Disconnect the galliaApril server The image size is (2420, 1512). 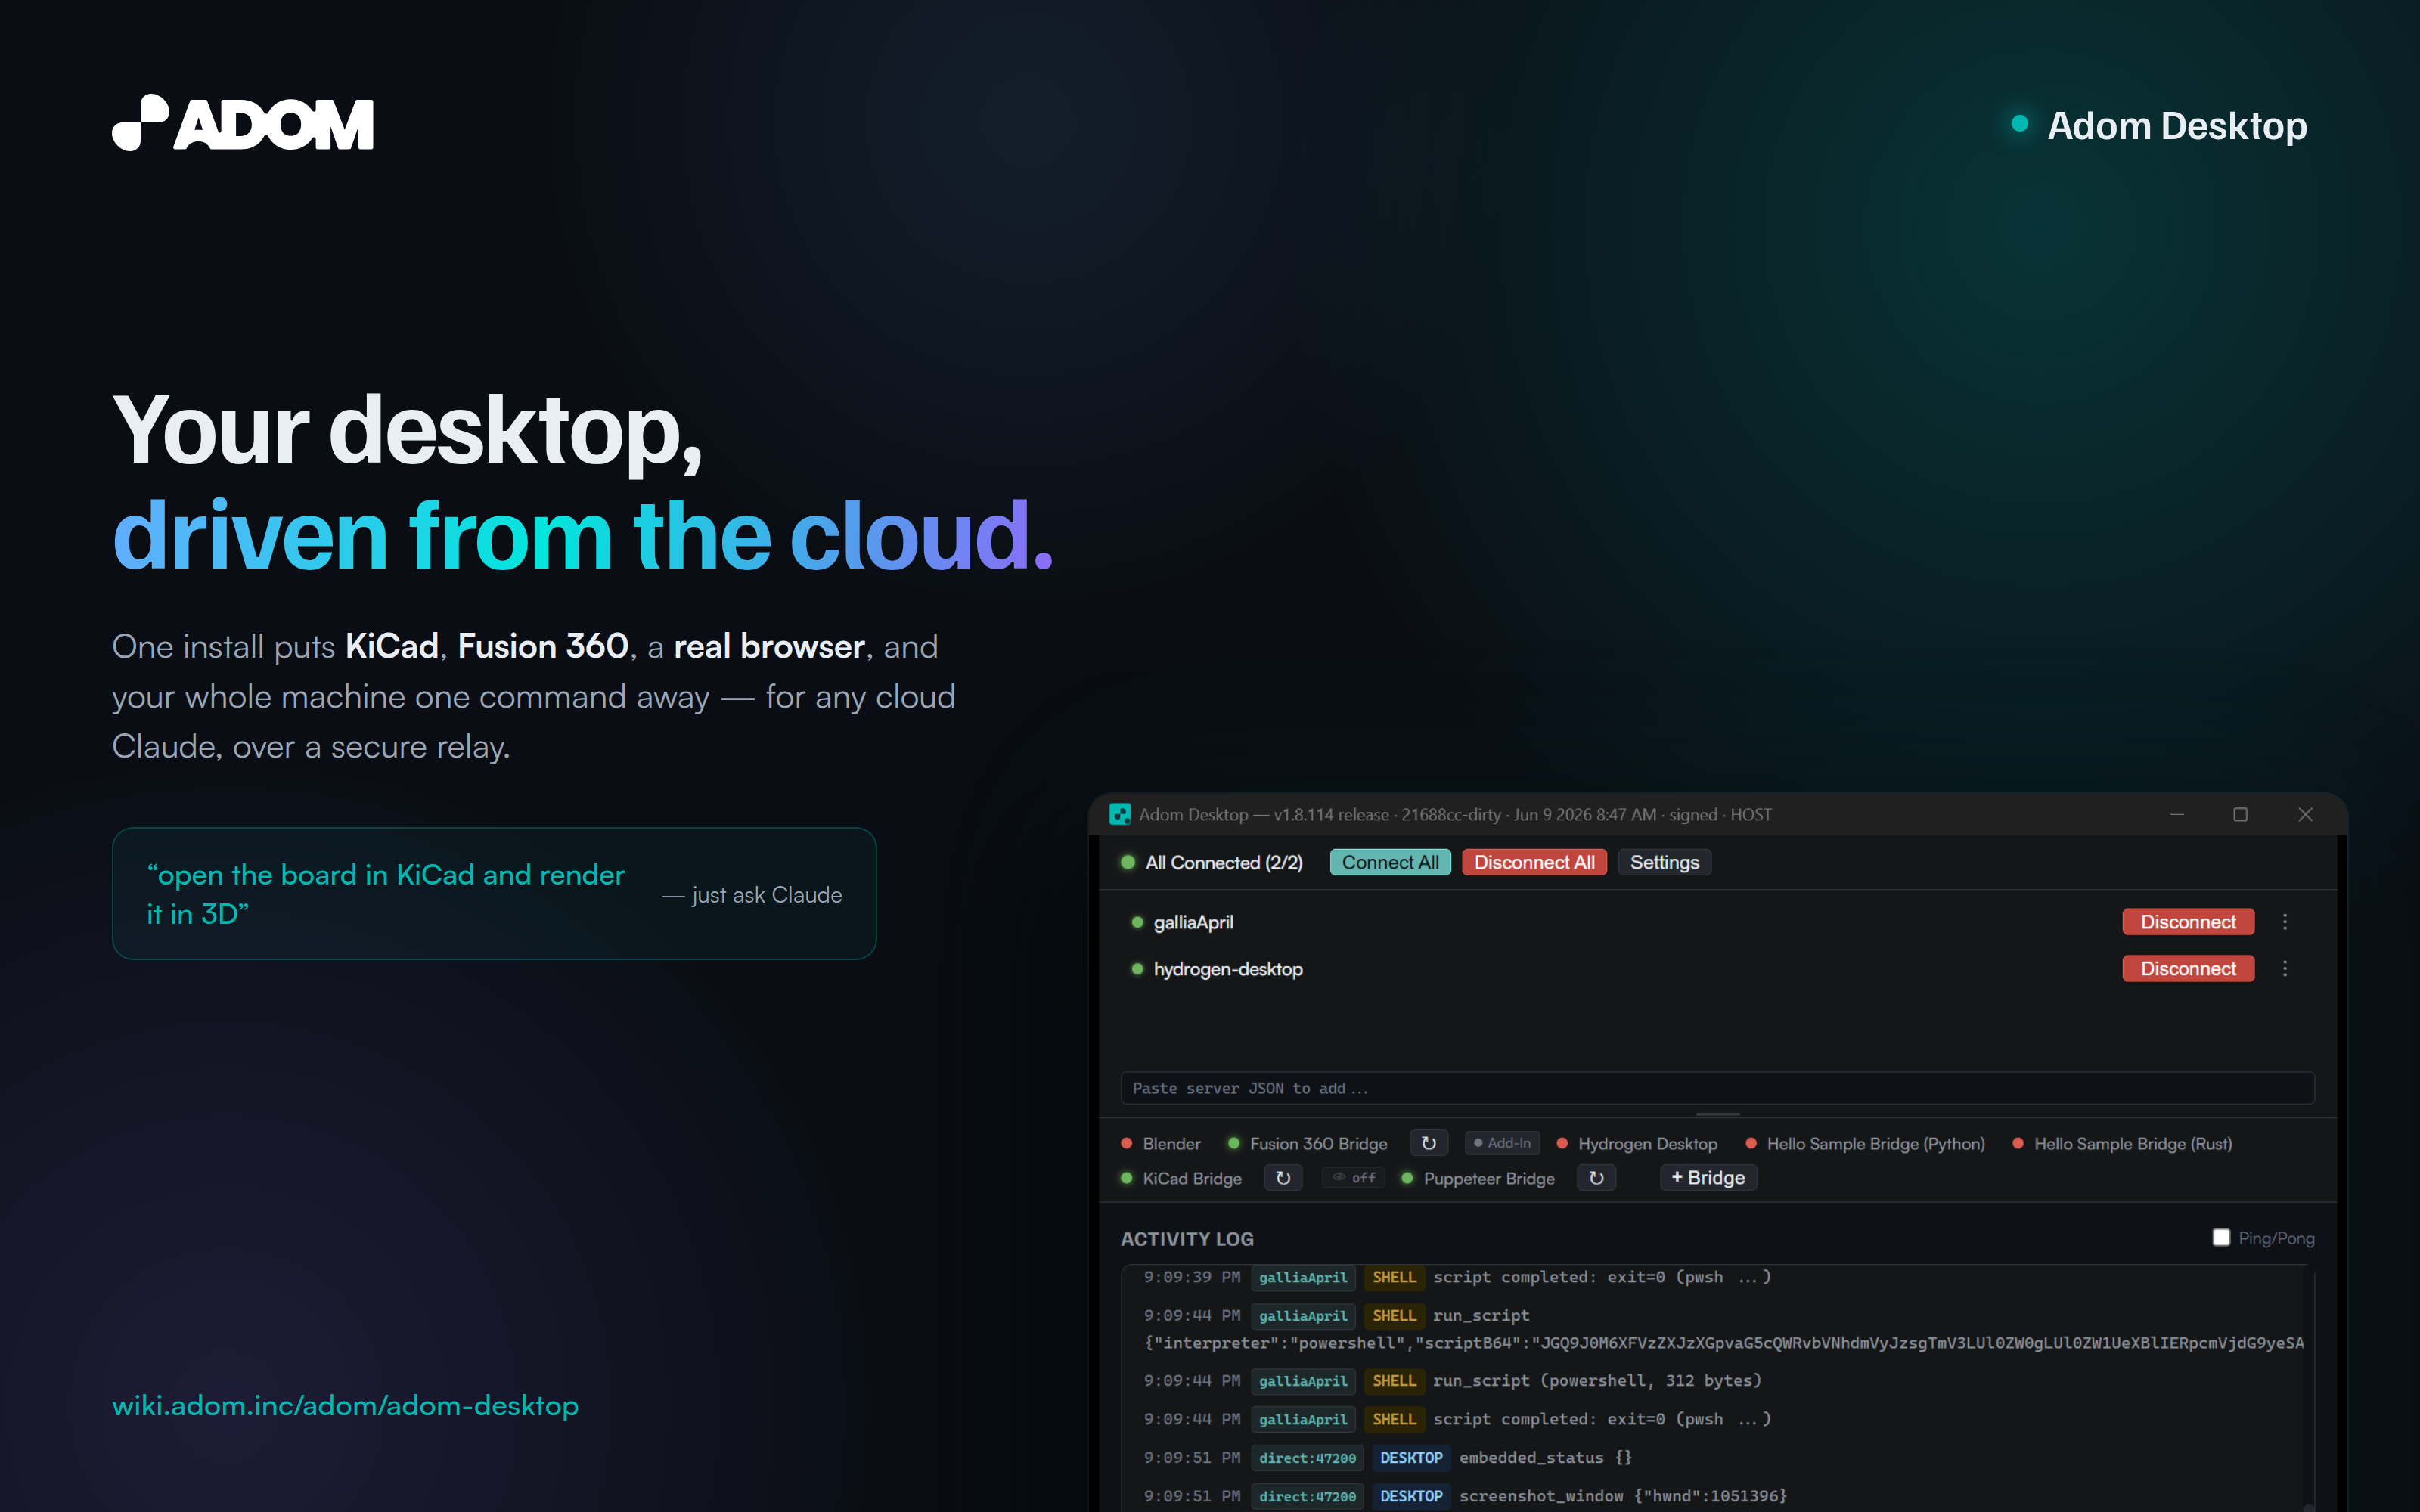point(2188,922)
